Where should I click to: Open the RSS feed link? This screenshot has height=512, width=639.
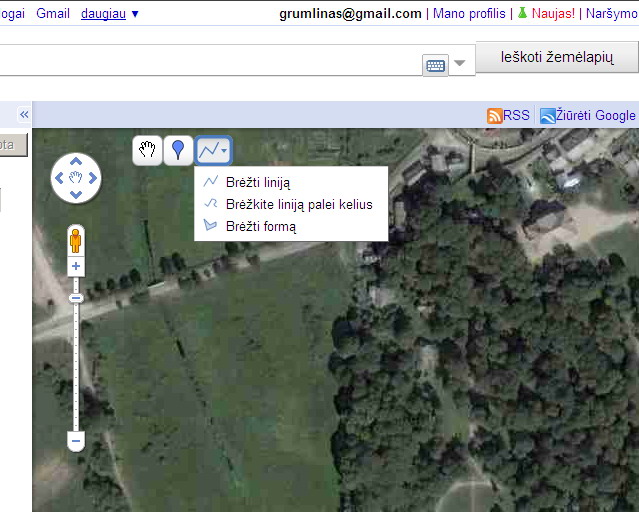pos(508,115)
